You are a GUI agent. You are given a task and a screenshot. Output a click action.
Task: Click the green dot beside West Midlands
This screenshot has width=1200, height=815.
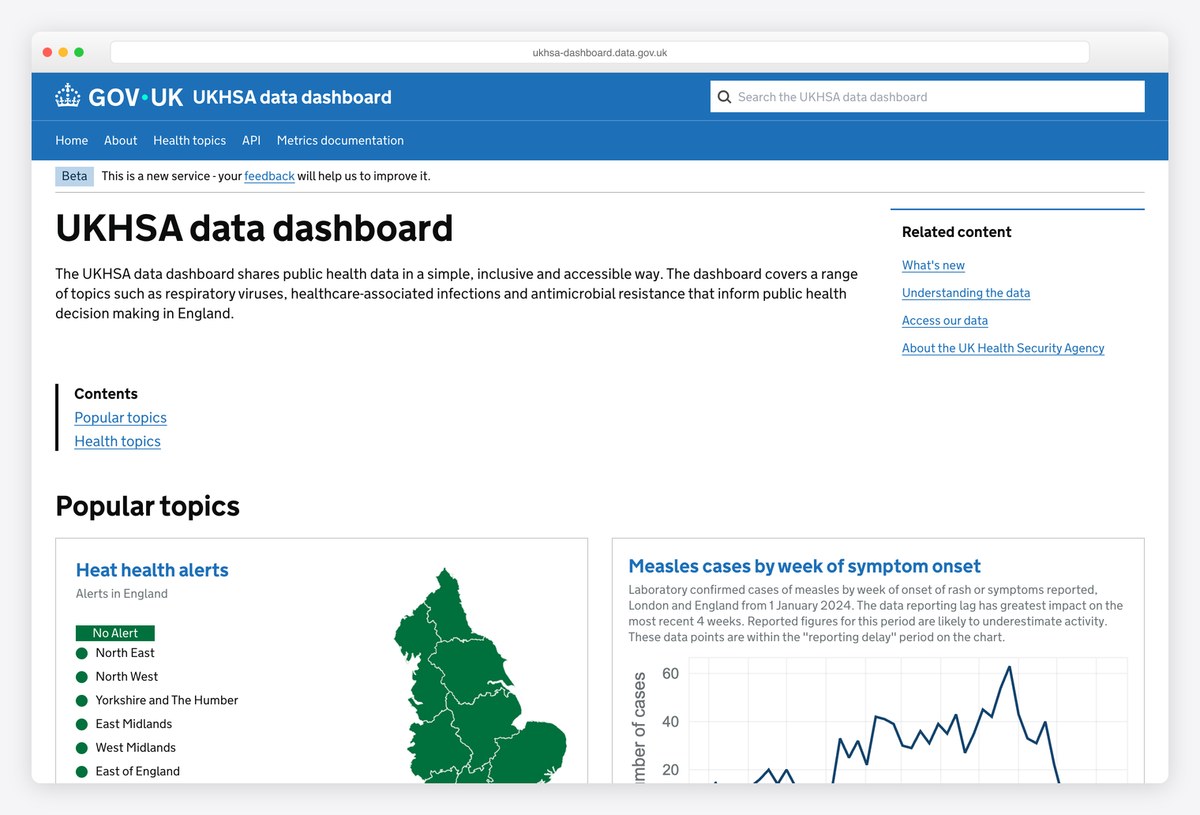tap(82, 748)
